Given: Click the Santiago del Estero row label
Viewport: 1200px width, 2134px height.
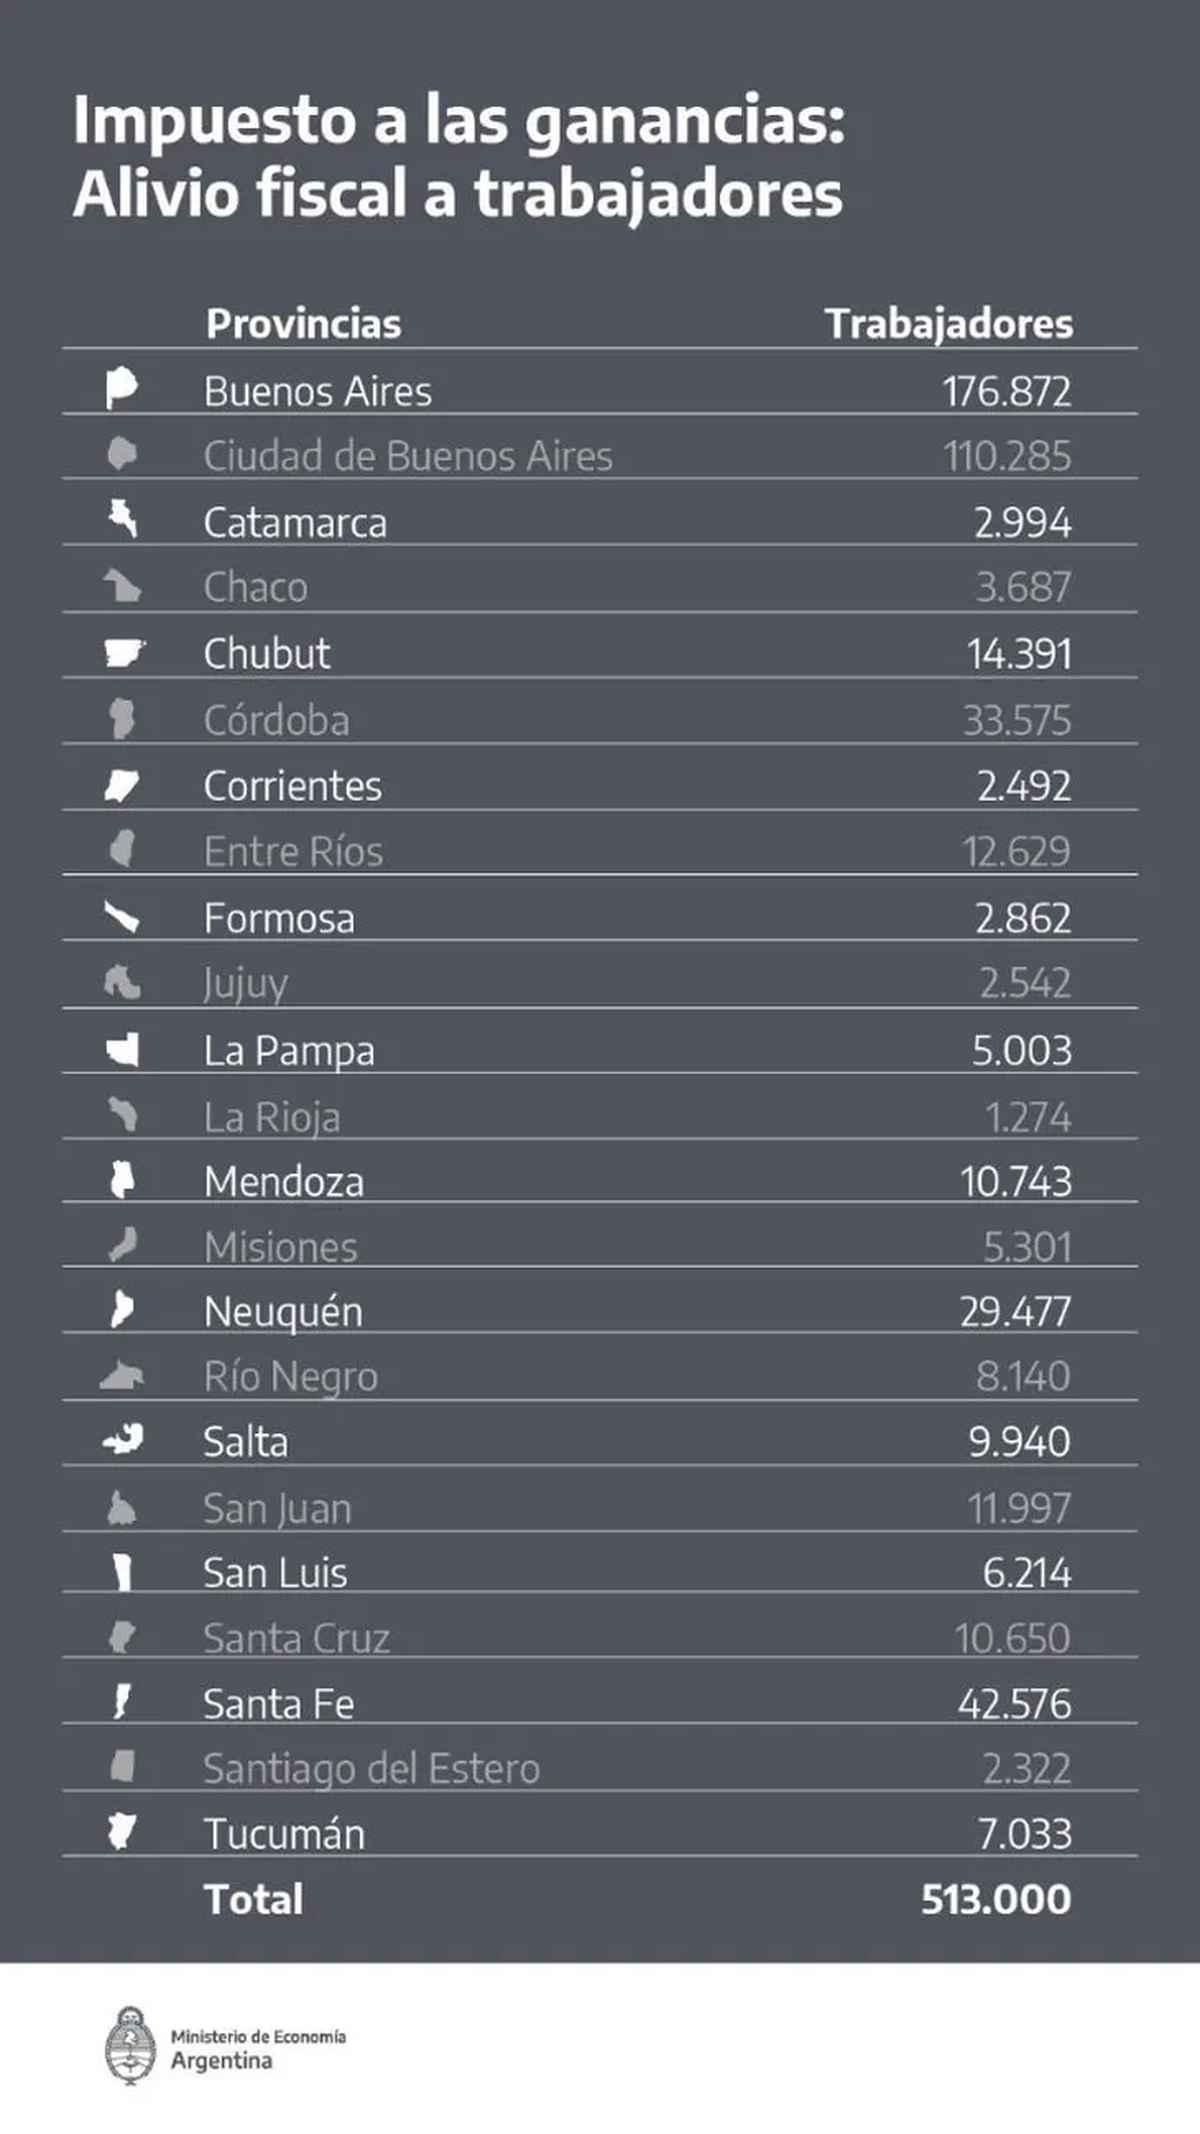Looking at the screenshot, I should point(371,1768).
